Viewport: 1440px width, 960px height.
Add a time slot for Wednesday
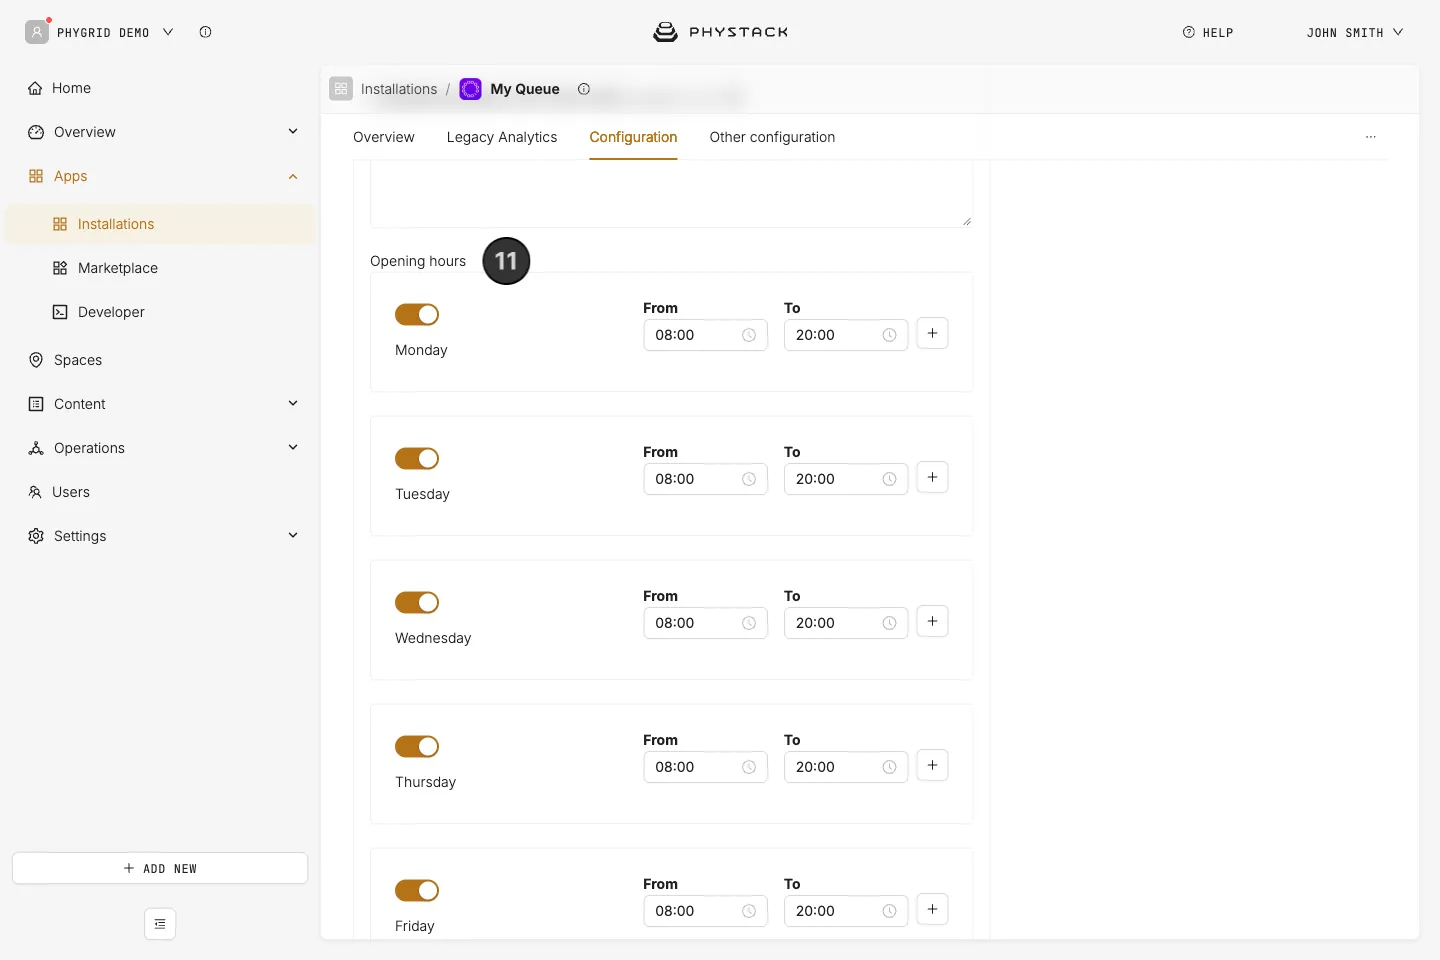coord(932,621)
